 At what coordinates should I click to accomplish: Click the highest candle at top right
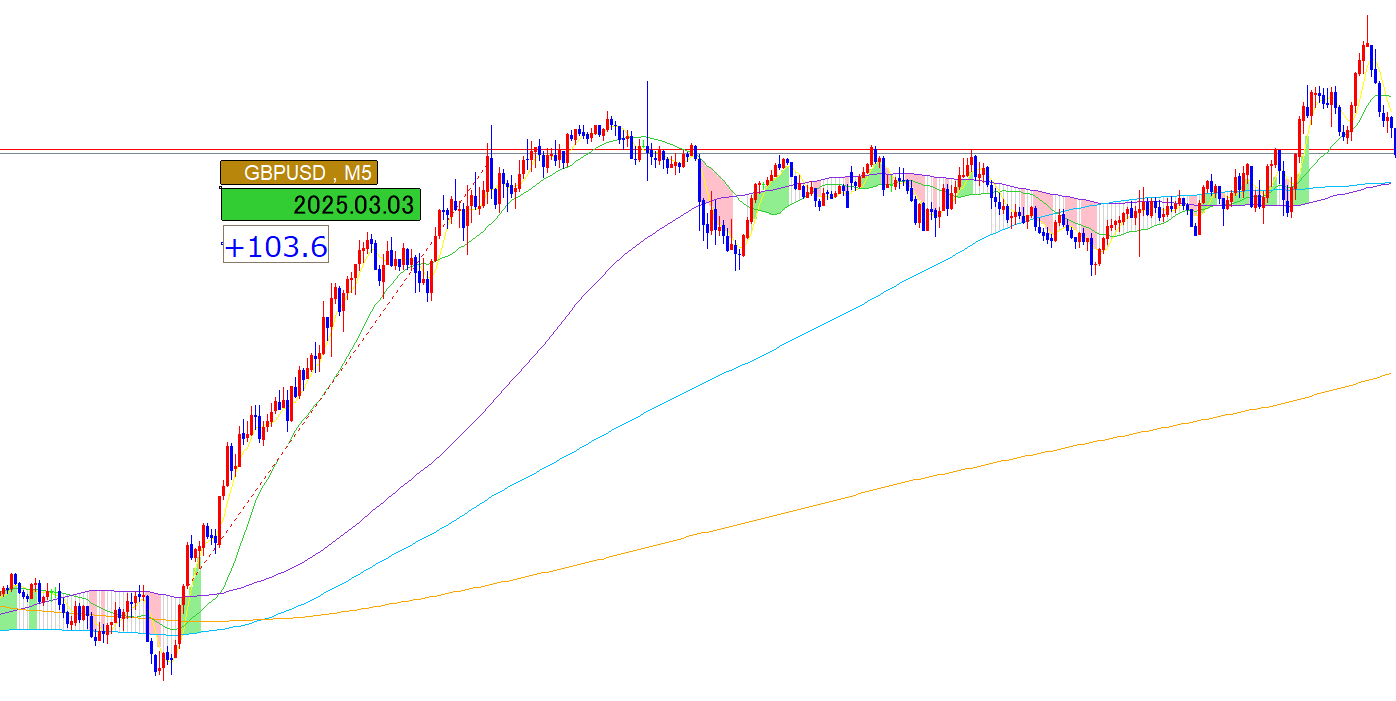click(1367, 50)
